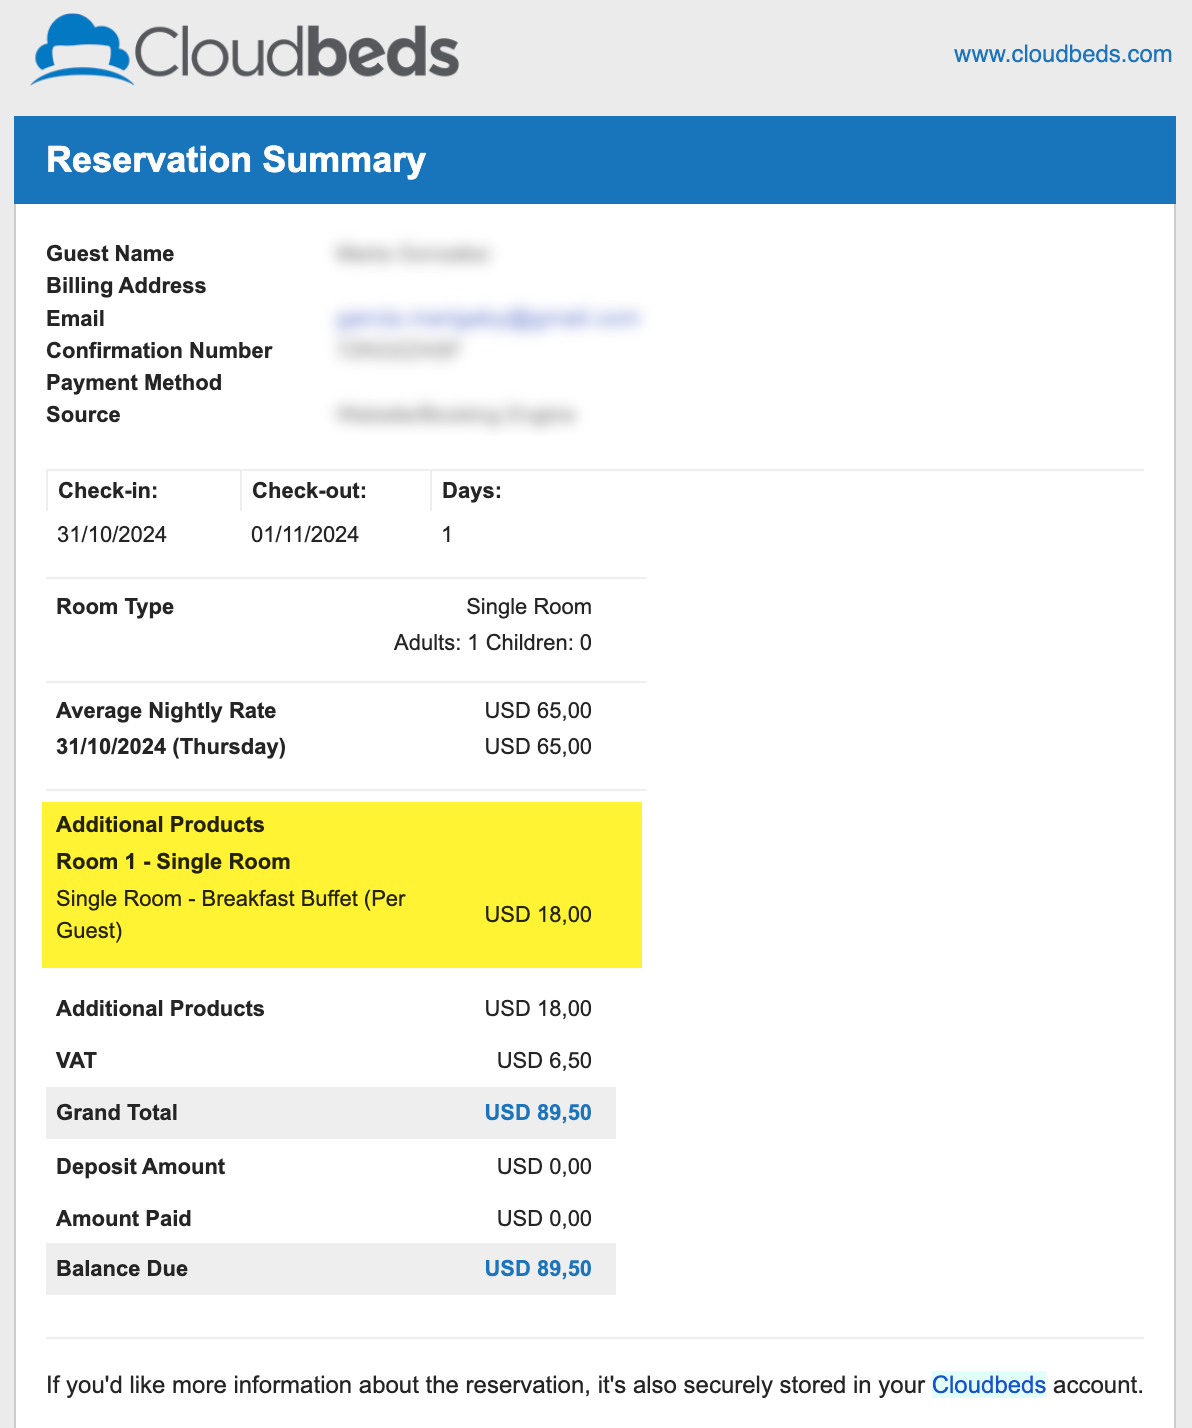Viewport: 1192px width, 1428px height.
Task: Click the Deposit Amount label
Action: 141,1167
